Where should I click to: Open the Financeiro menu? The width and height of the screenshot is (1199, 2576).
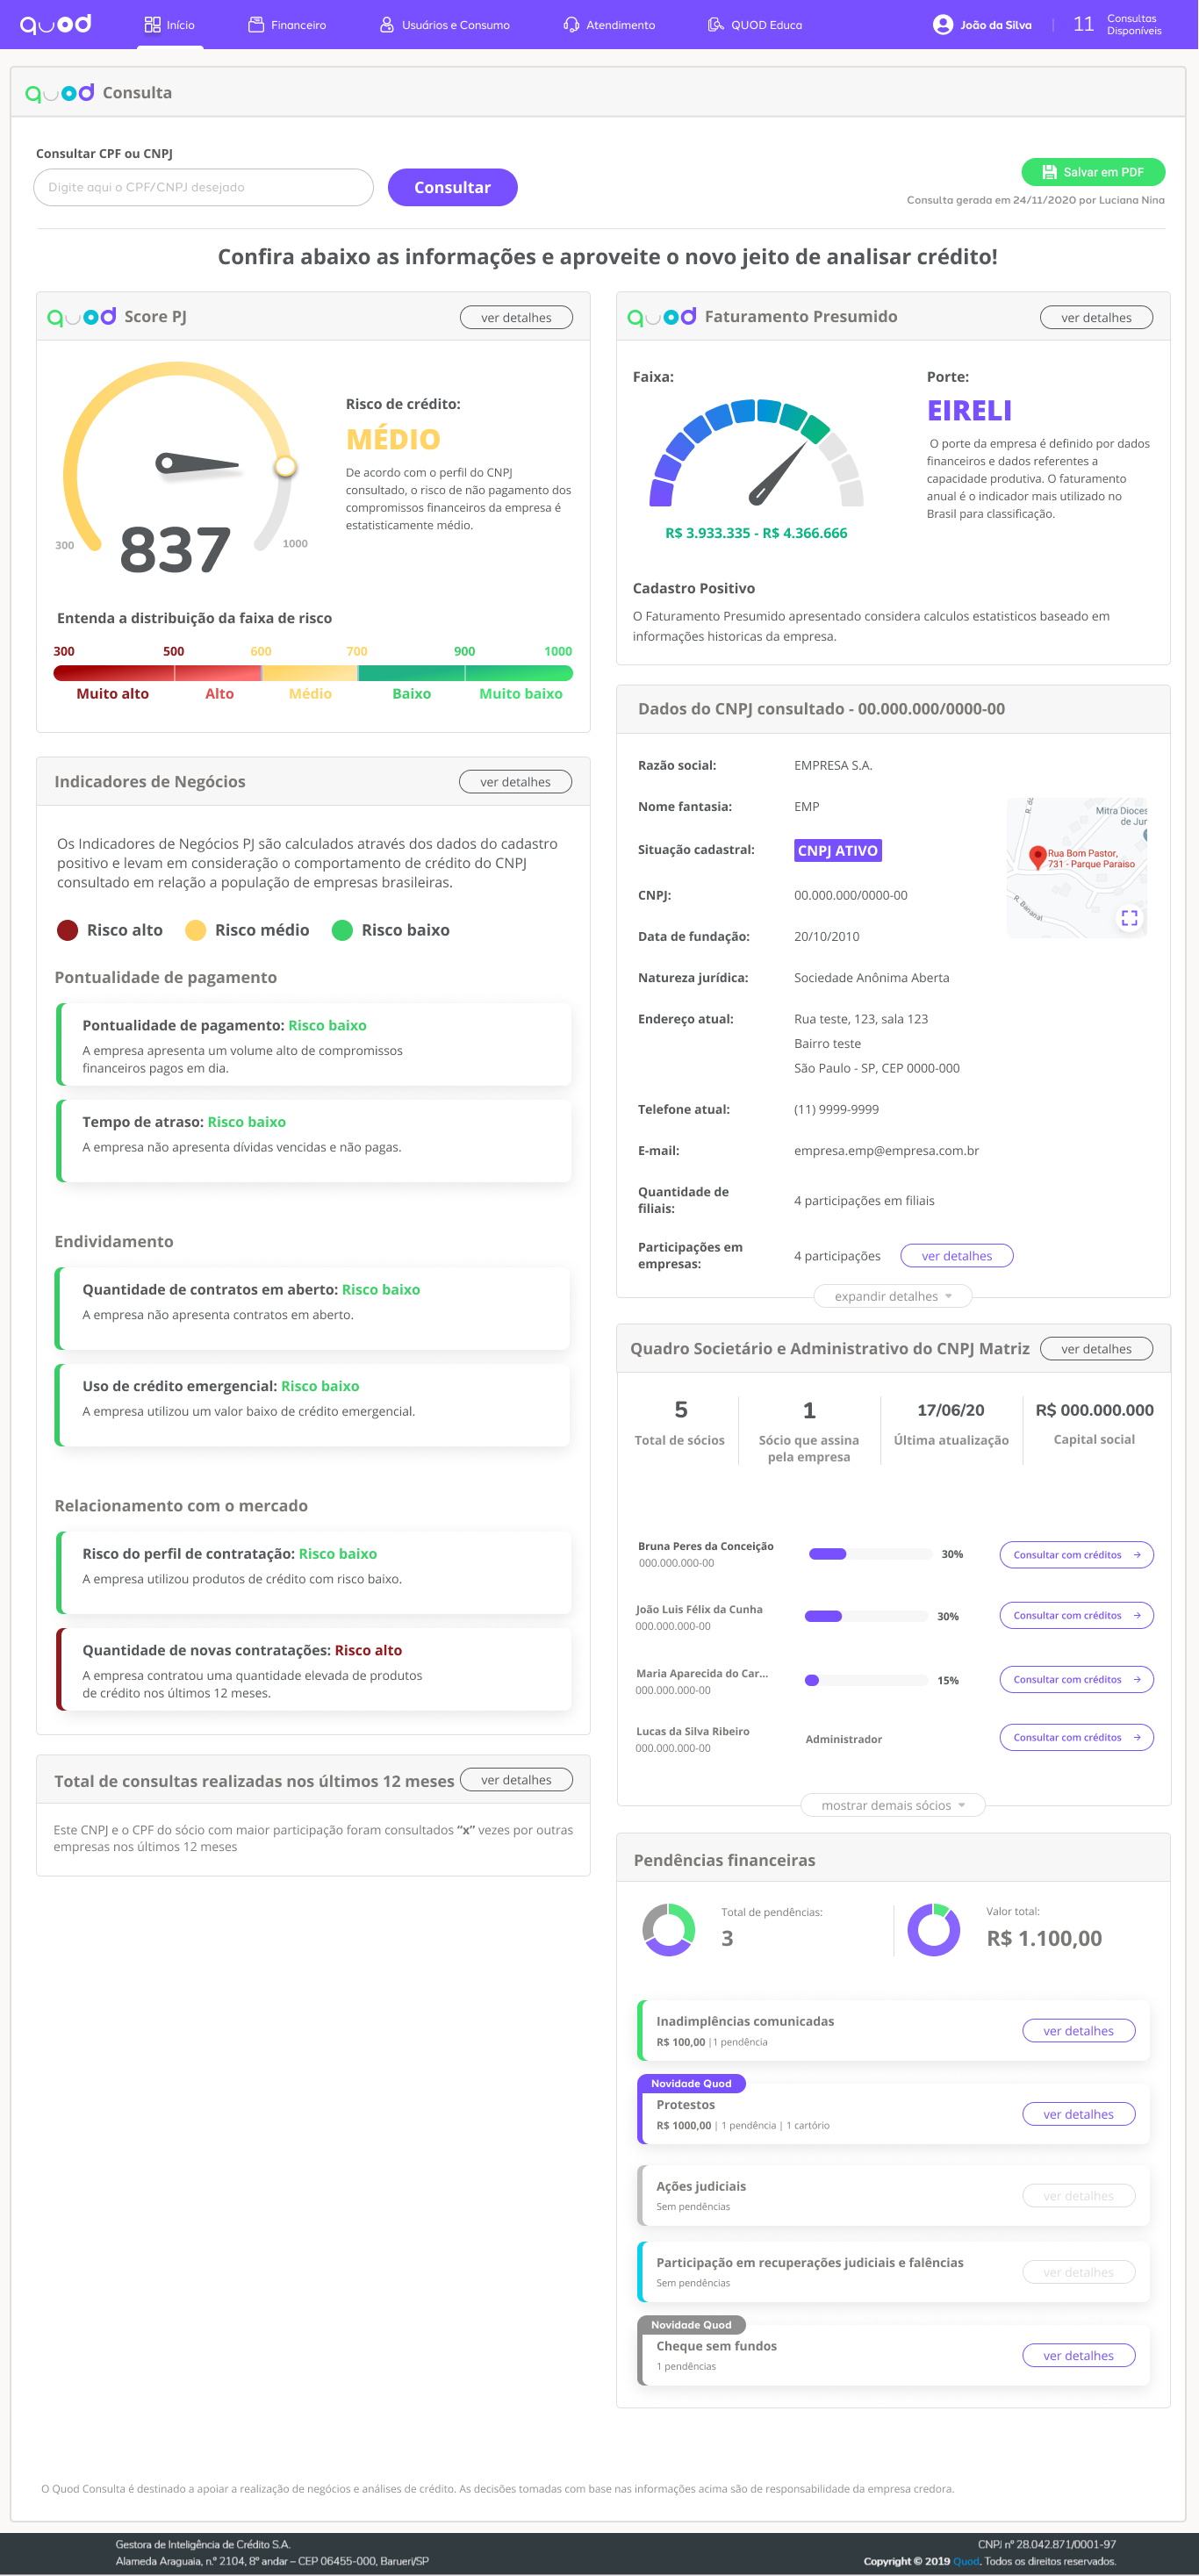pyautogui.click(x=287, y=24)
